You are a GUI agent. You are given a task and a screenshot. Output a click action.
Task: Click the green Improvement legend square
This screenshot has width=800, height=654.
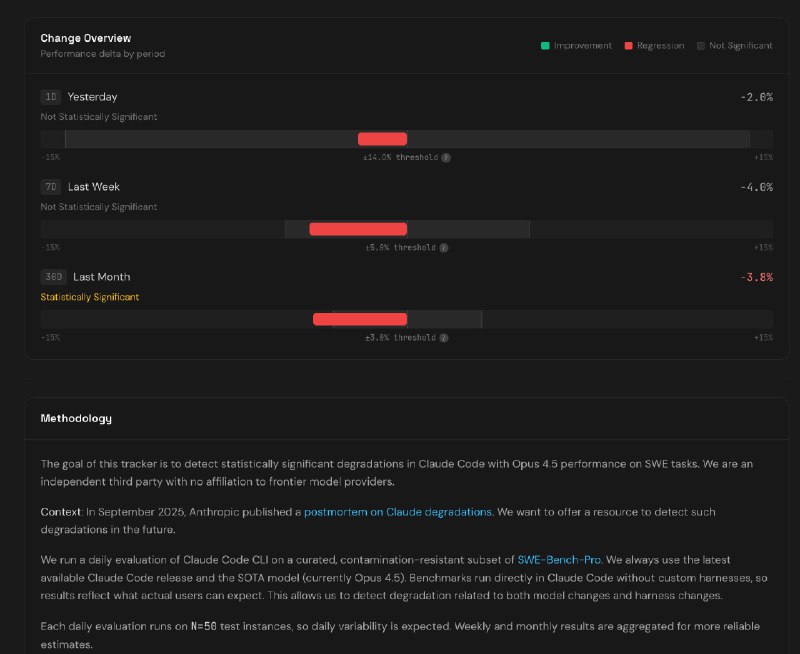pos(545,46)
